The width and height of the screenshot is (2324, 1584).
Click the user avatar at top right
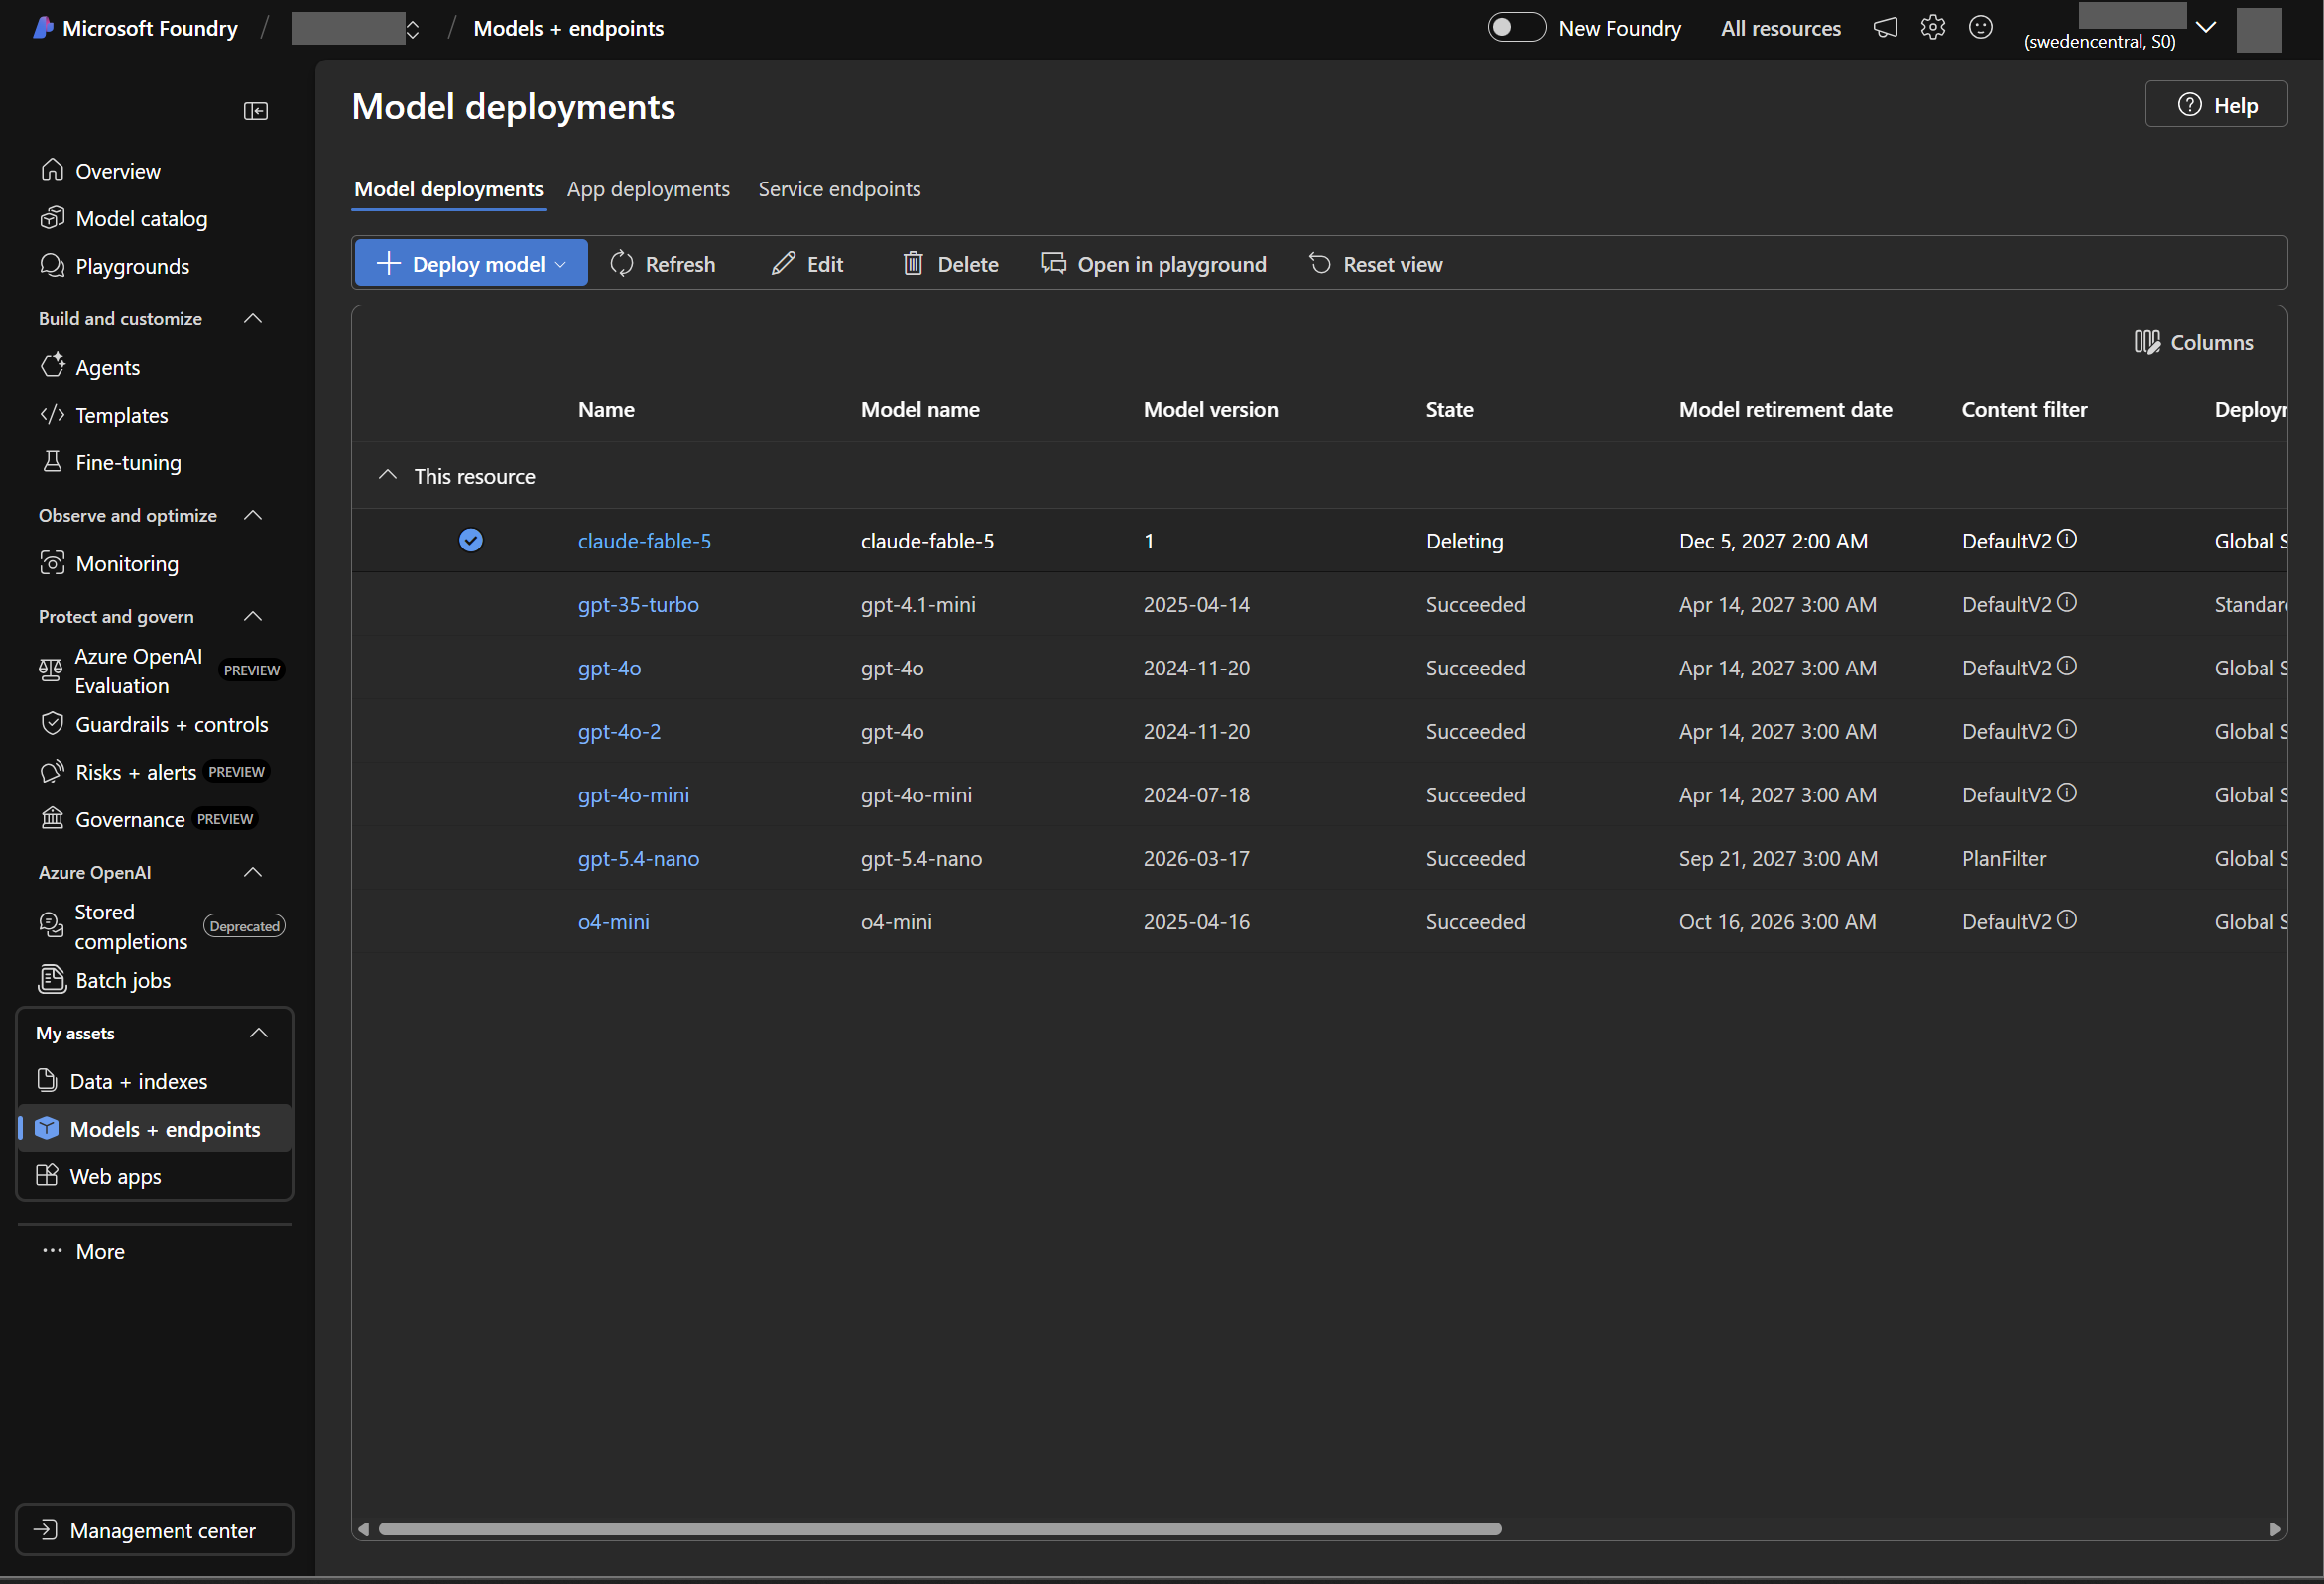pos(2259,29)
